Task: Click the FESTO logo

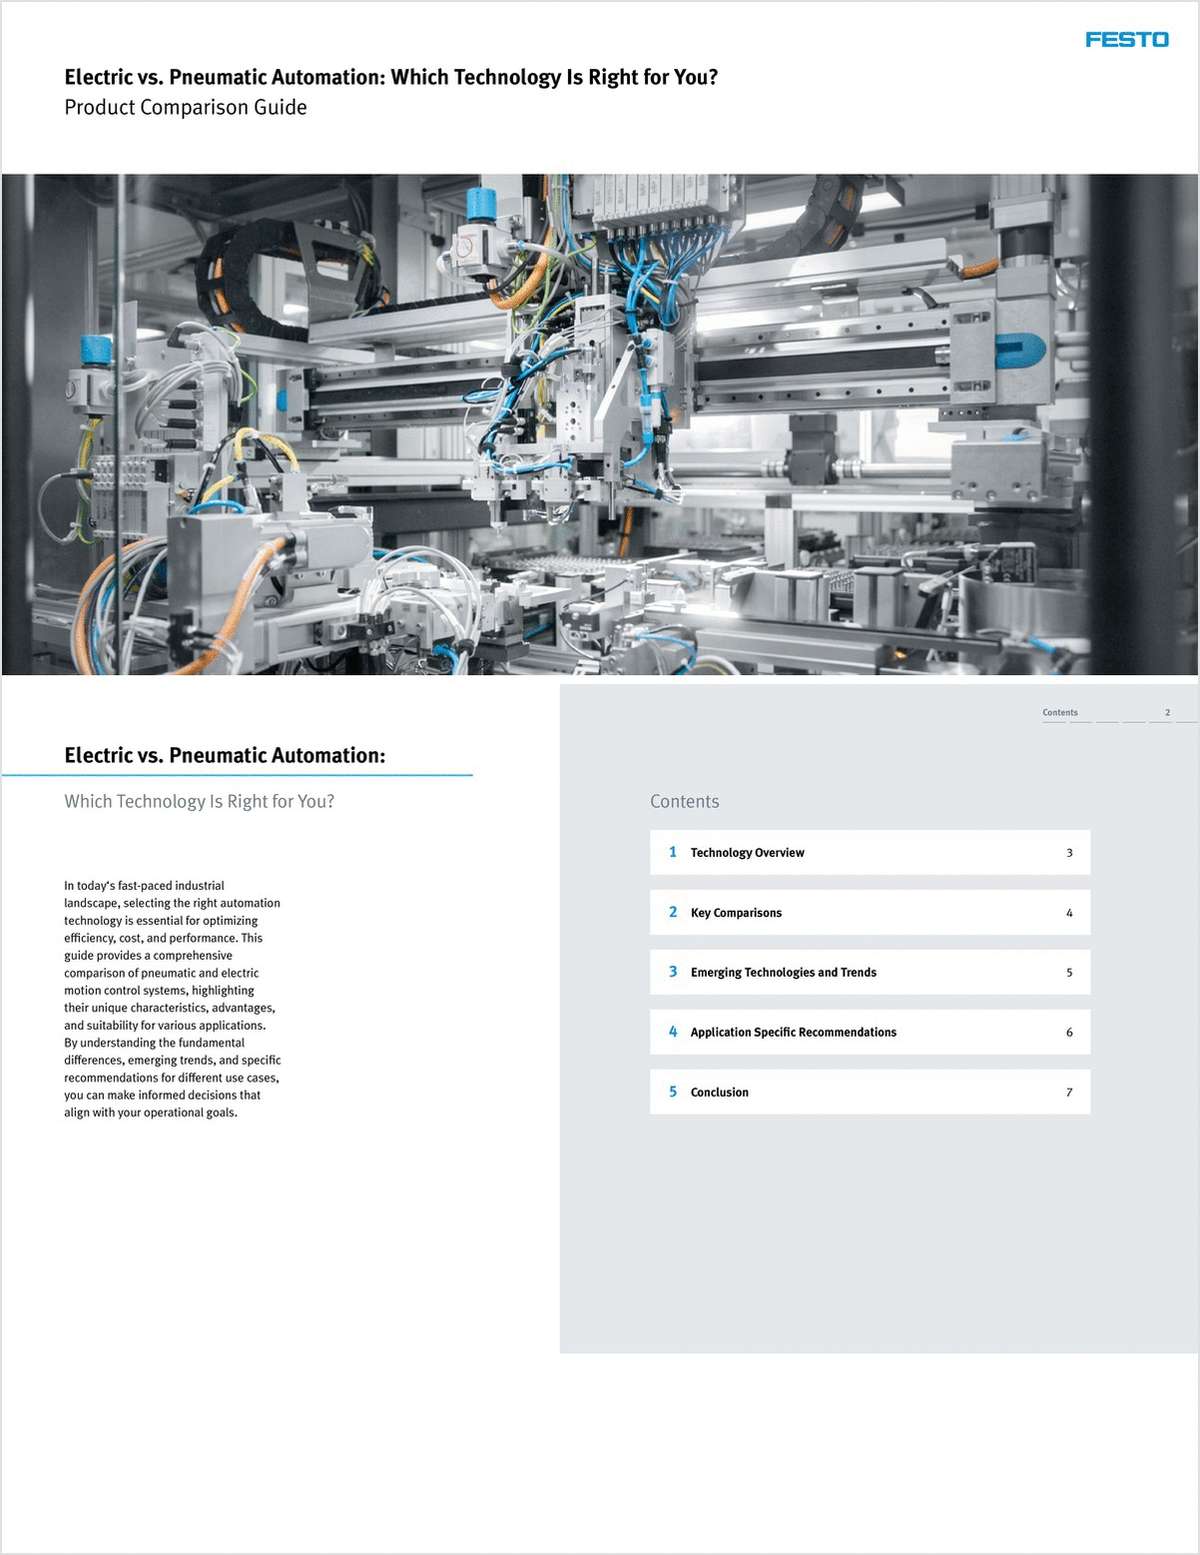Action: tap(1125, 40)
